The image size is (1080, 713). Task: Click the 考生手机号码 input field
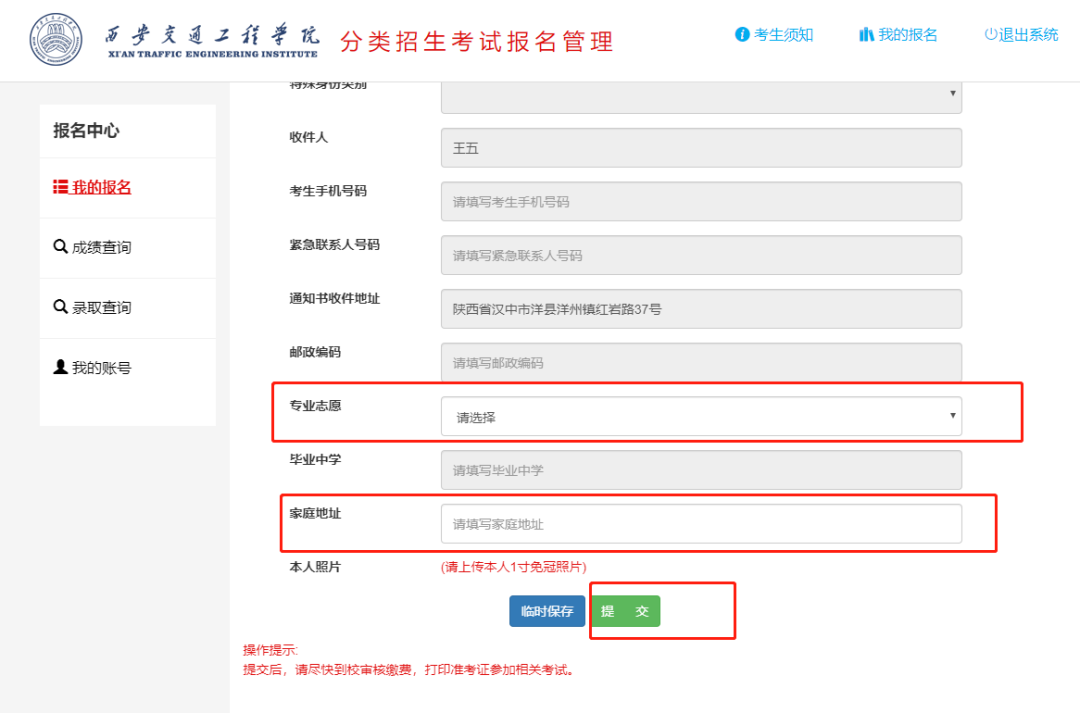(x=701, y=201)
